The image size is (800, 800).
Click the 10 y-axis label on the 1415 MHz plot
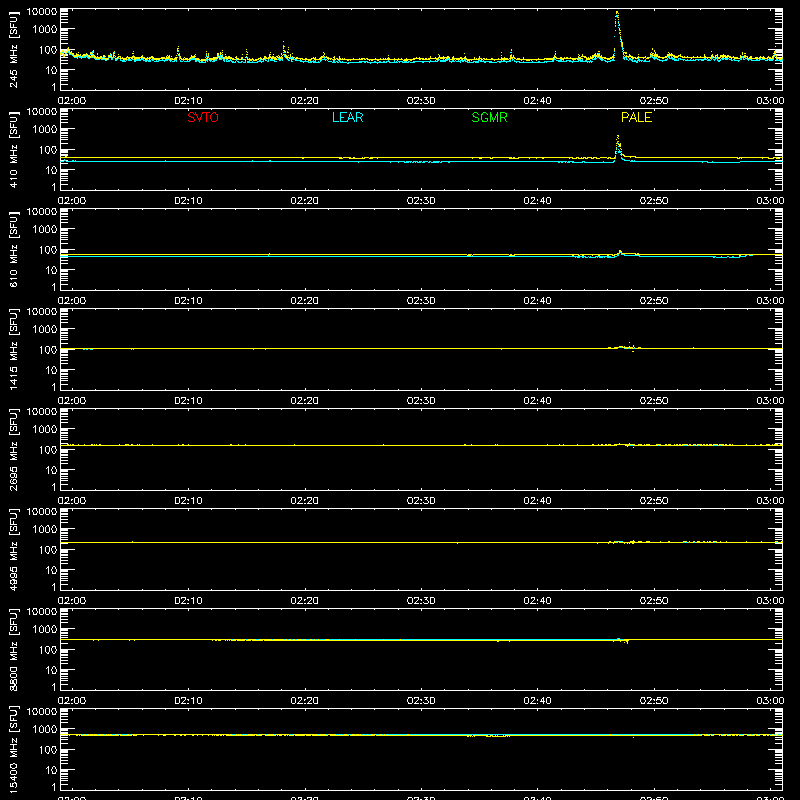pyautogui.click(x=52, y=370)
